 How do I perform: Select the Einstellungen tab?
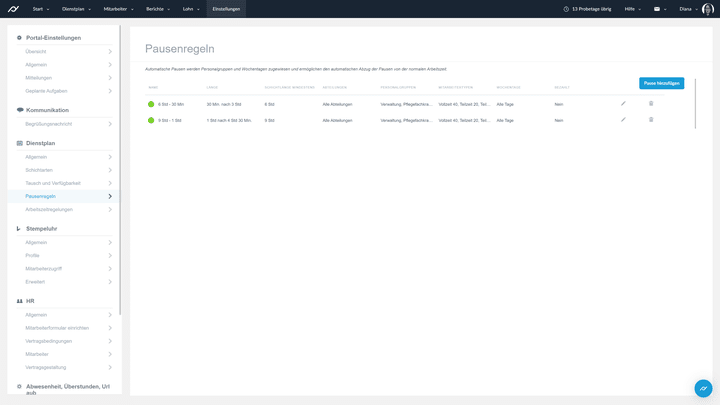[226, 9]
